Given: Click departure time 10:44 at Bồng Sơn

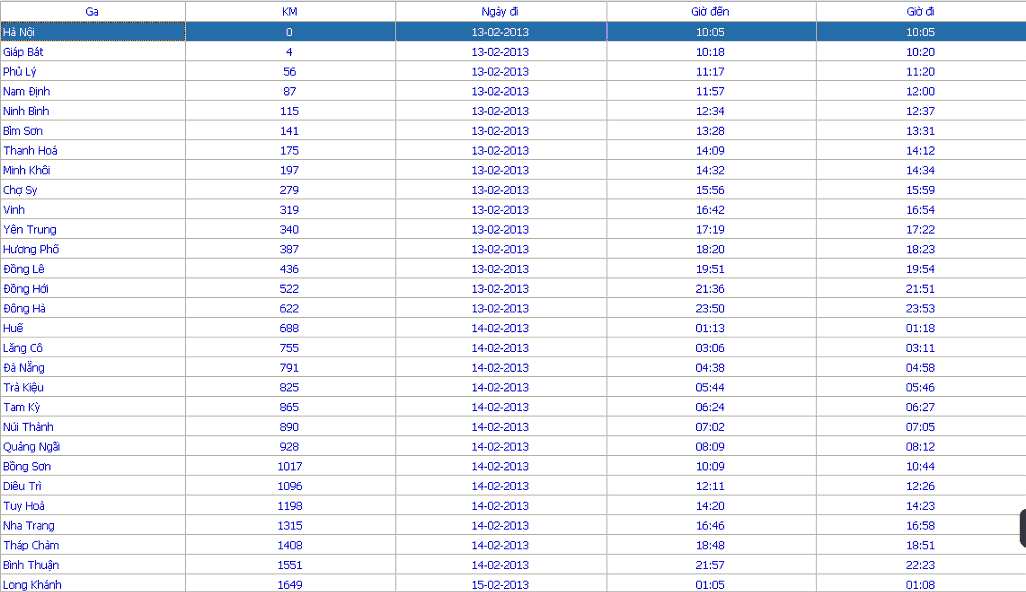Looking at the screenshot, I should tap(921, 466).
